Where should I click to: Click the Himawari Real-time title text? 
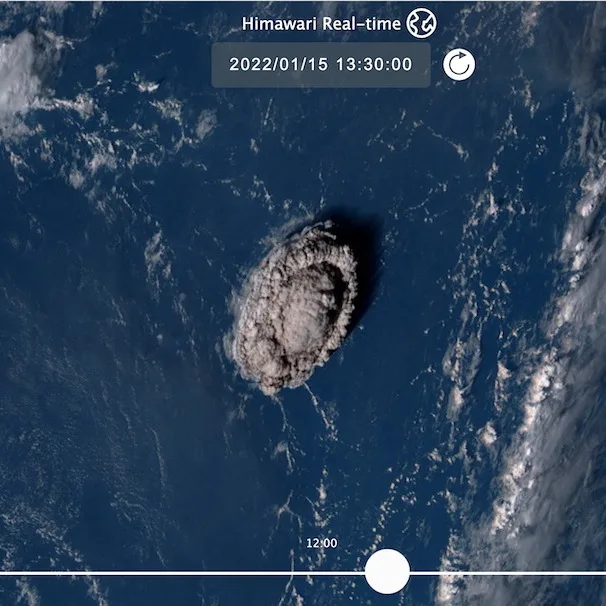click(x=321, y=24)
